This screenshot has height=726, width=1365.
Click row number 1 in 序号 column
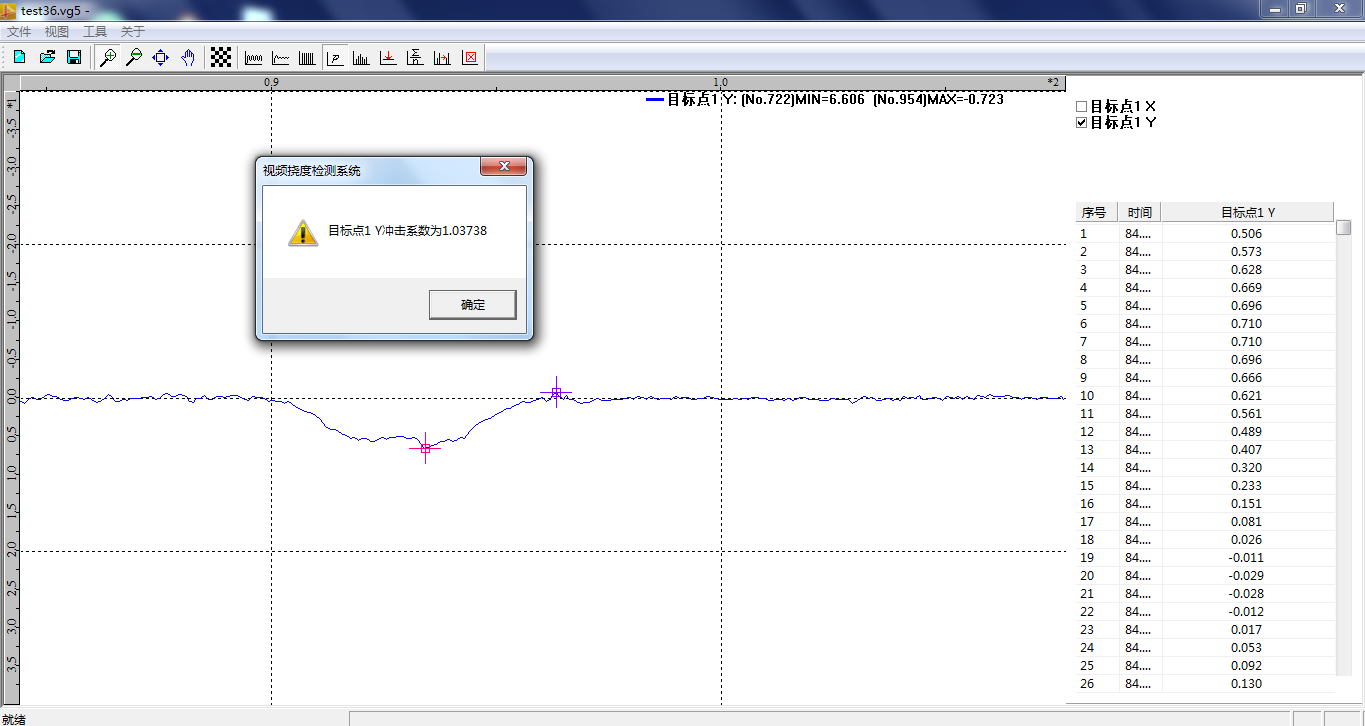[1083, 234]
